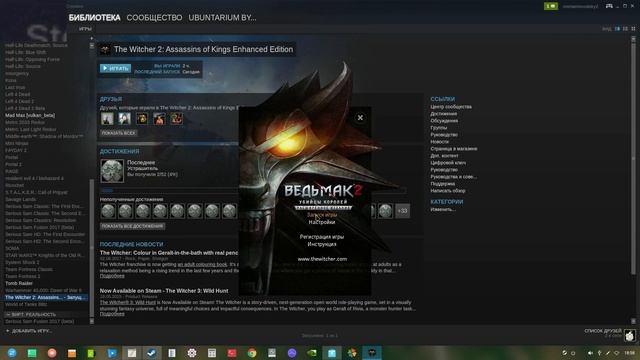Open the fourth friend avatar

click(x=159, y=119)
